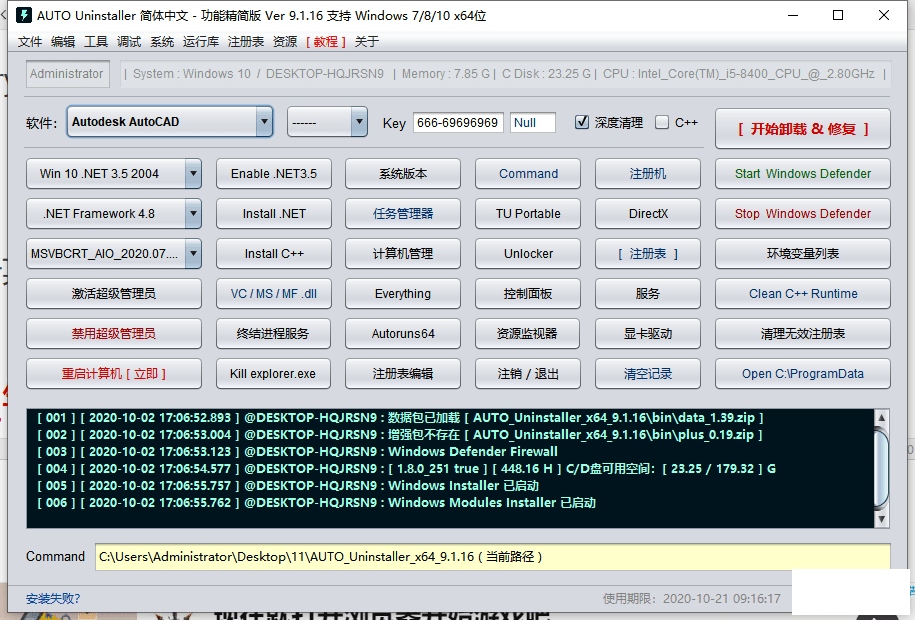Click the 开始卸载 & 修复 button
This screenshot has height=620, width=915.
coord(803,129)
